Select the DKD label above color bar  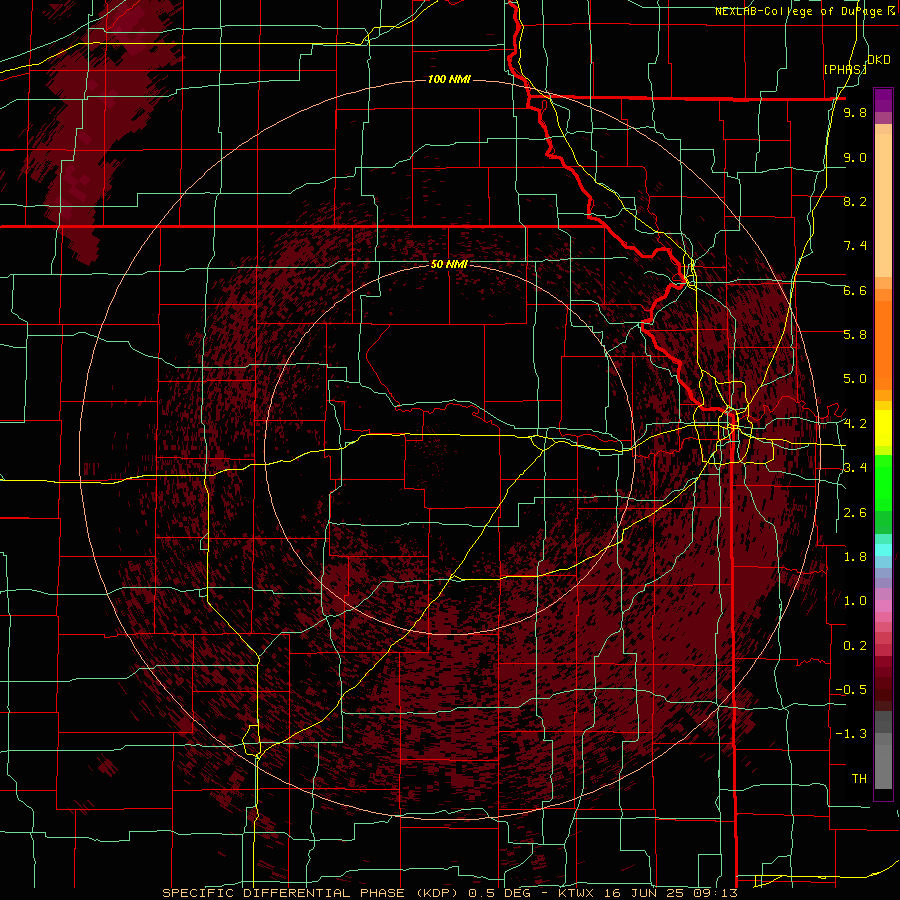[879, 60]
